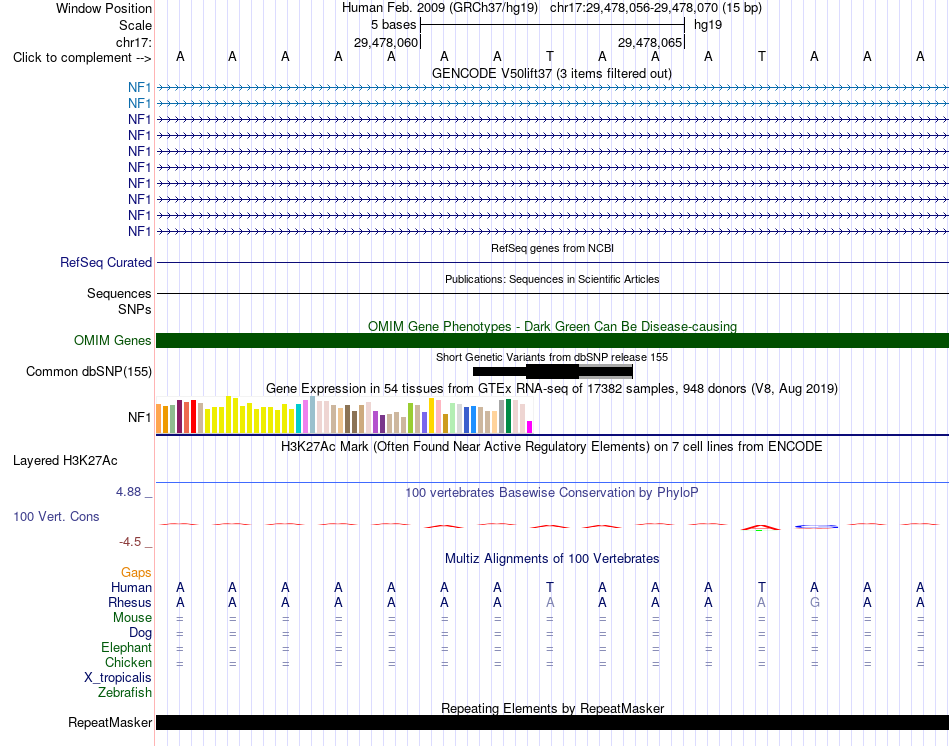Click the 'Click to complement -->' label
Screen dimensions: 950x746
pos(82,58)
